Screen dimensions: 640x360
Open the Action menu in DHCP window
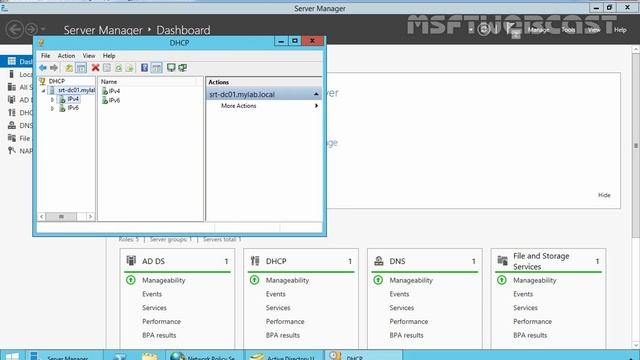click(x=66, y=56)
